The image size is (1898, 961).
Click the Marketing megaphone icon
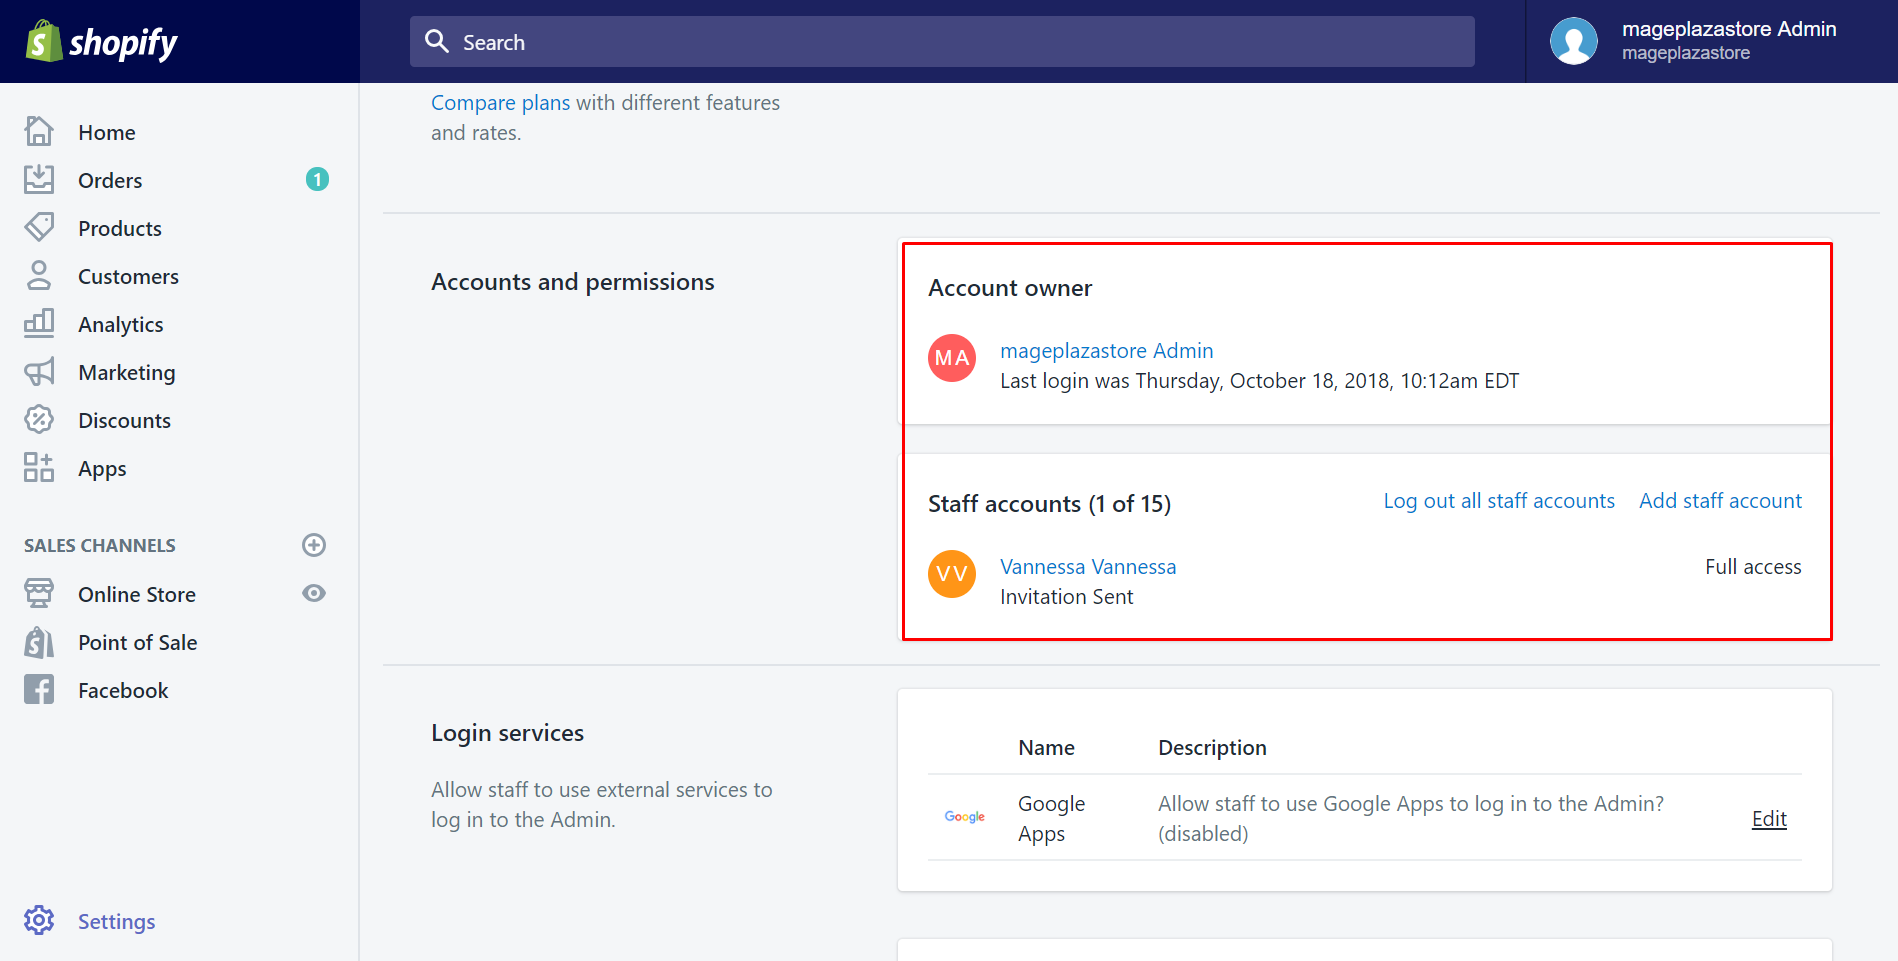(39, 372)
